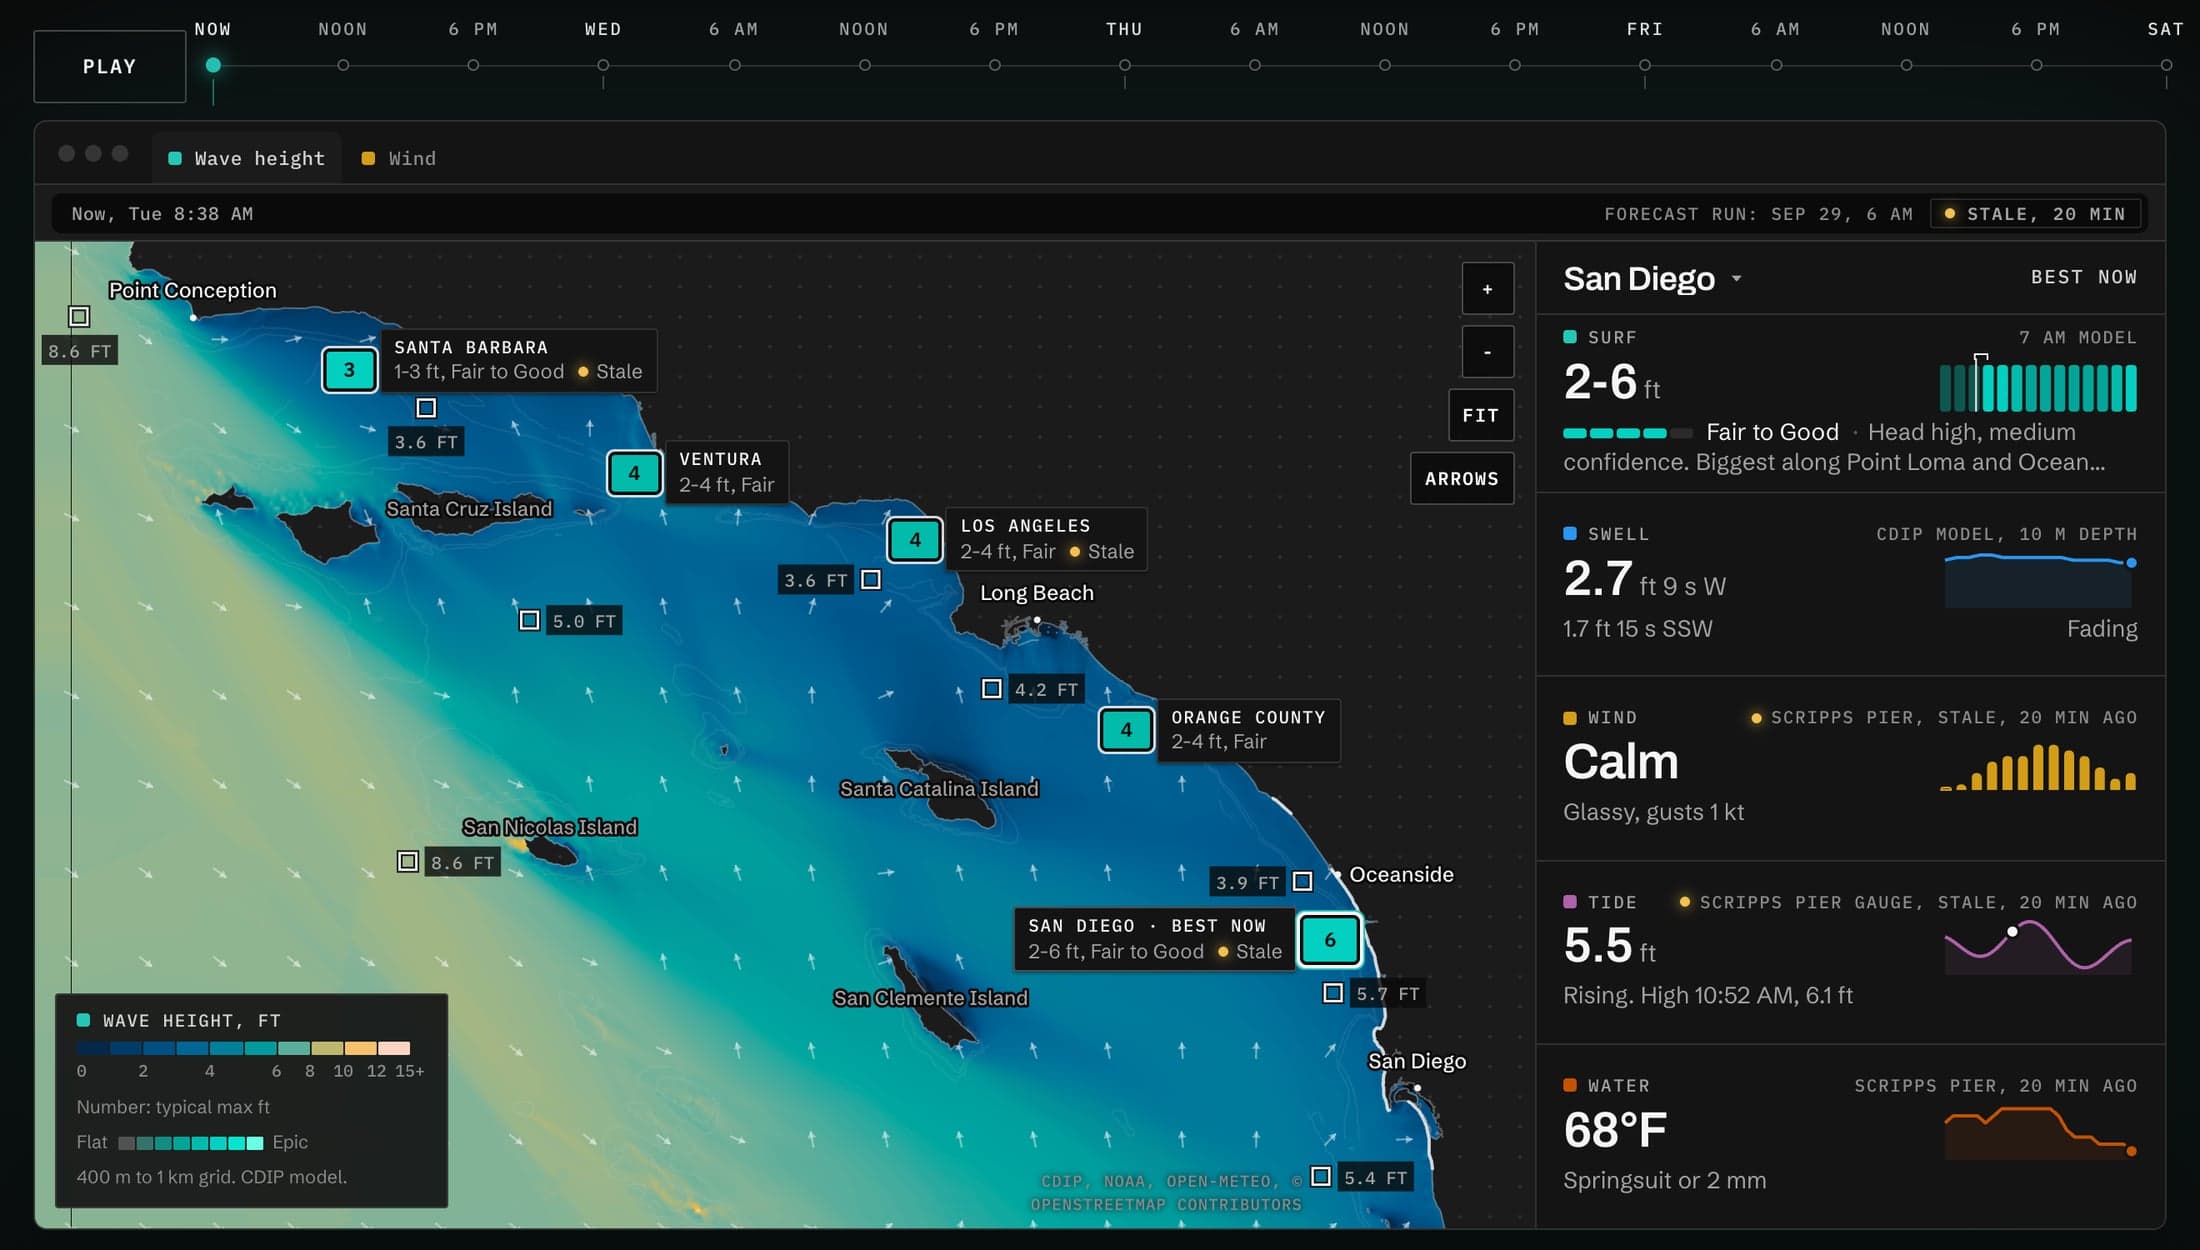Click the Long Beach map label
Viewport: 2200px width, 1250px height.
point(1037,593)
